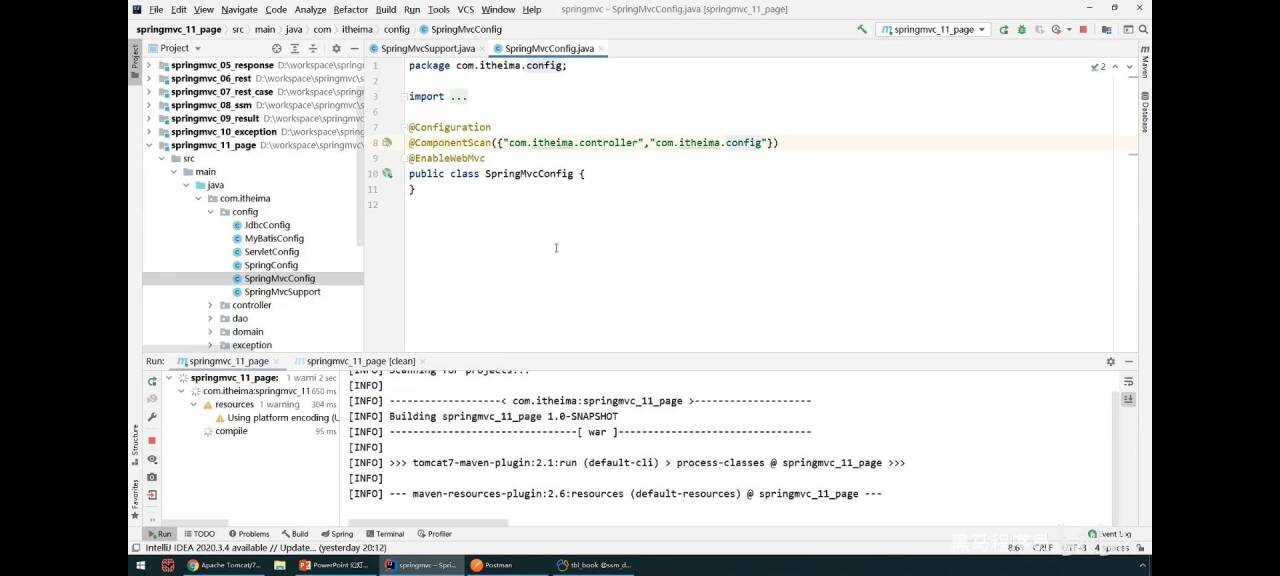1280x576 pixels.
Task: Stop the process from Run panel sidebar
Action: 152,440
